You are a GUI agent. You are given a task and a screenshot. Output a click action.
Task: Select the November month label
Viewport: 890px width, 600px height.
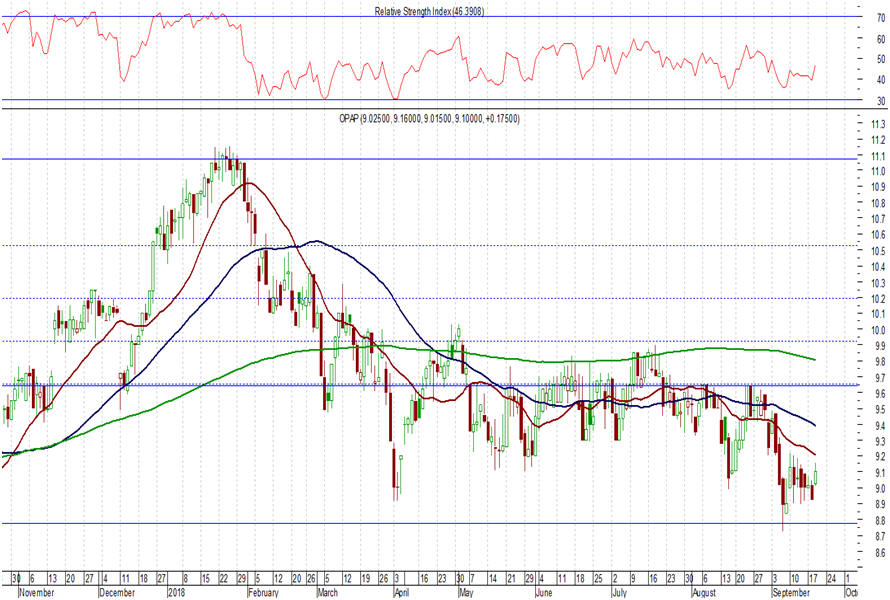37,593
